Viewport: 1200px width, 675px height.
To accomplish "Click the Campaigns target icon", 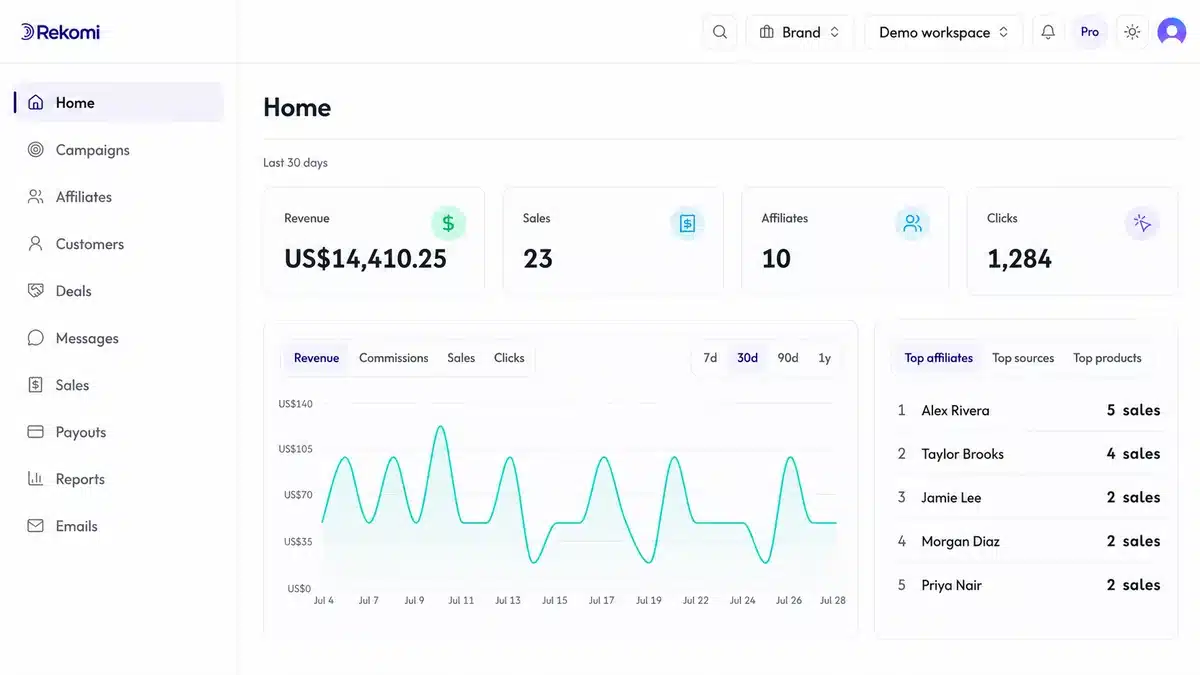I will [x=36, y=150].
